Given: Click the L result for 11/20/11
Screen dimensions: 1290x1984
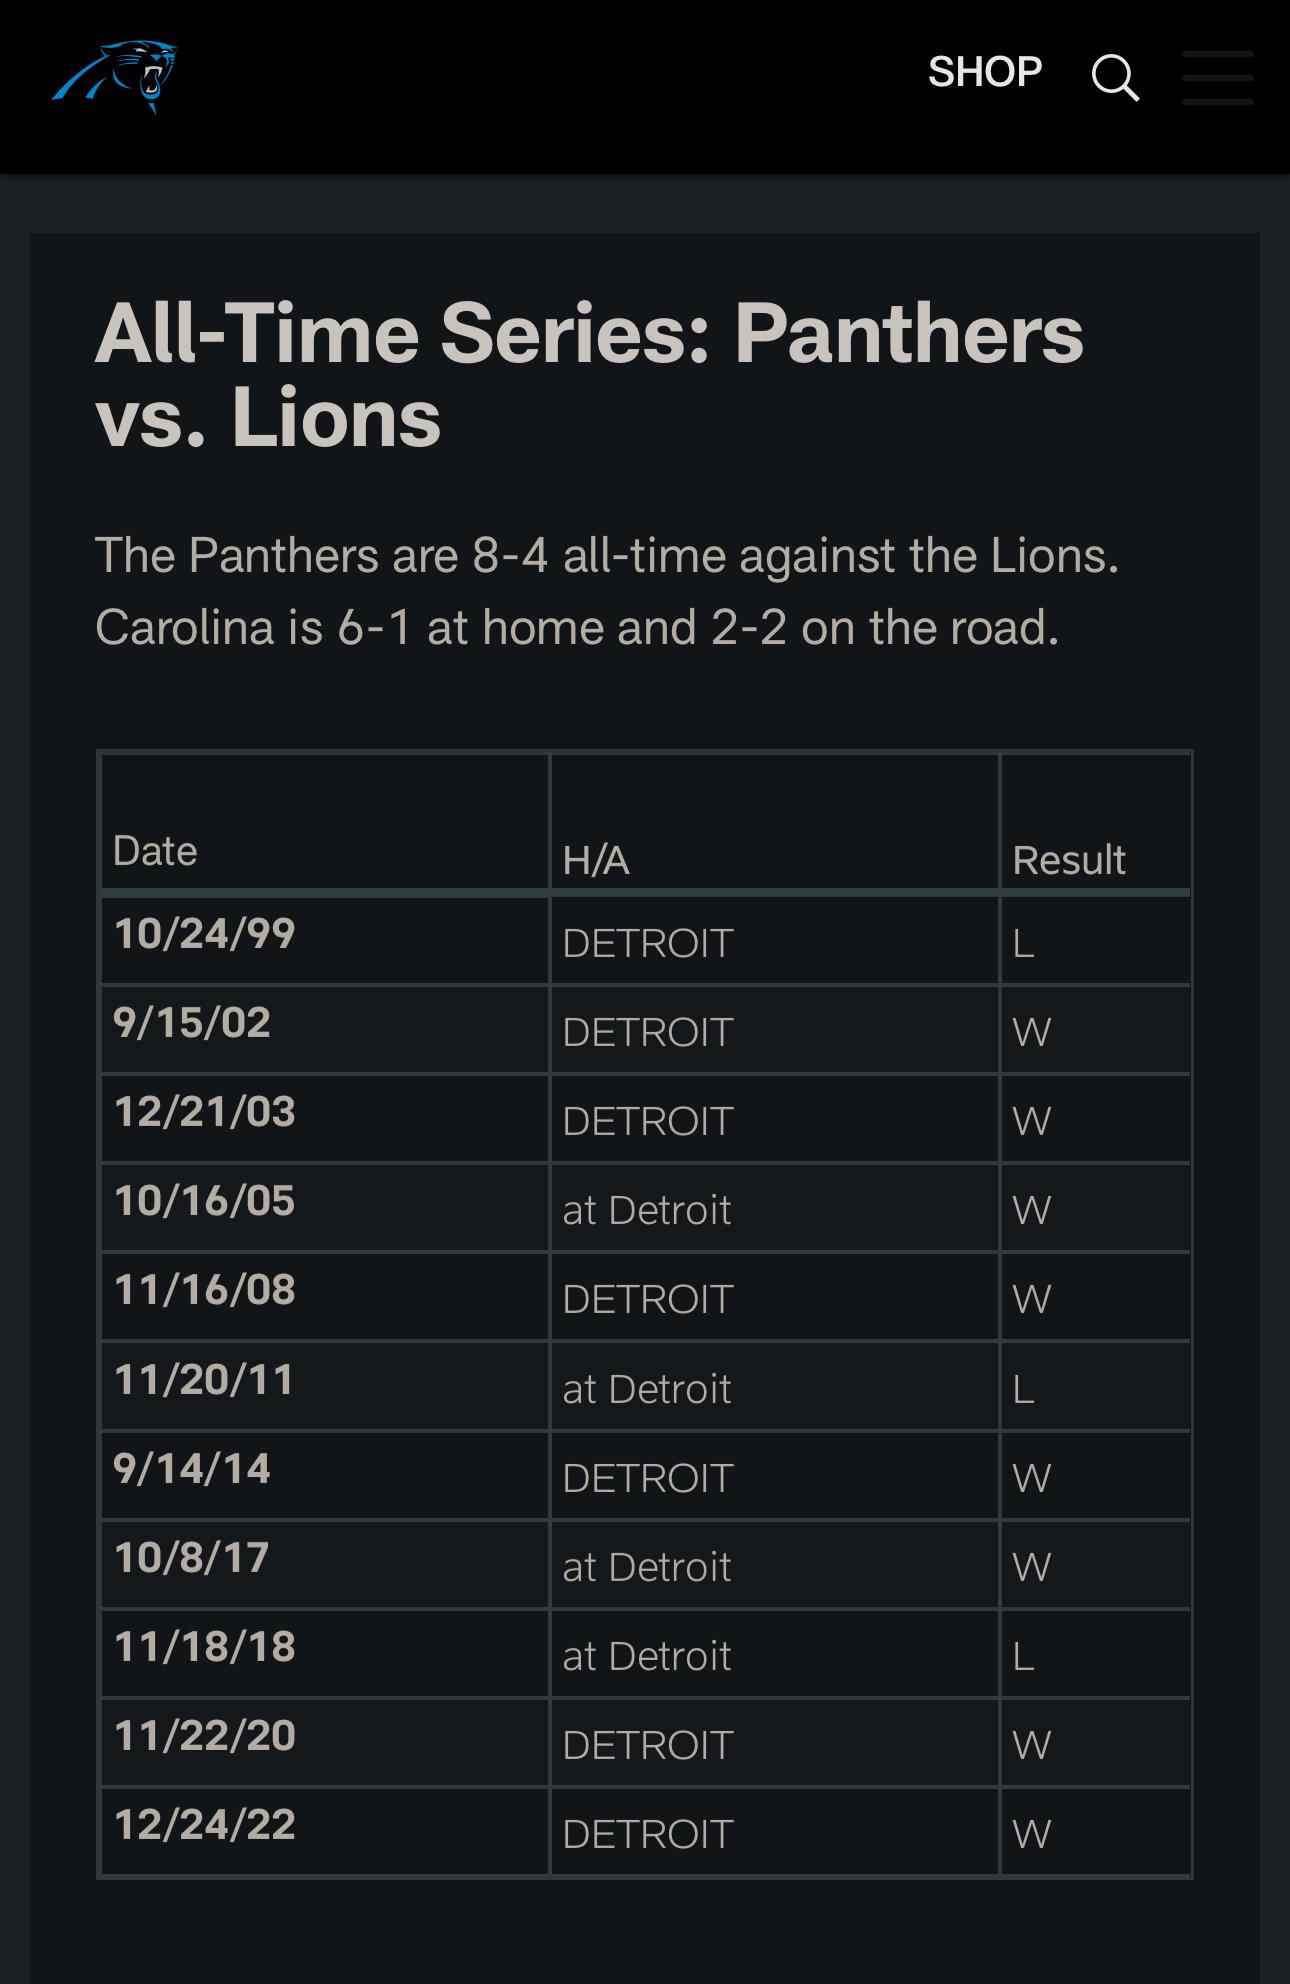Looking at the screenshot, I should pyautogui.click(x=1023, y=1389).
